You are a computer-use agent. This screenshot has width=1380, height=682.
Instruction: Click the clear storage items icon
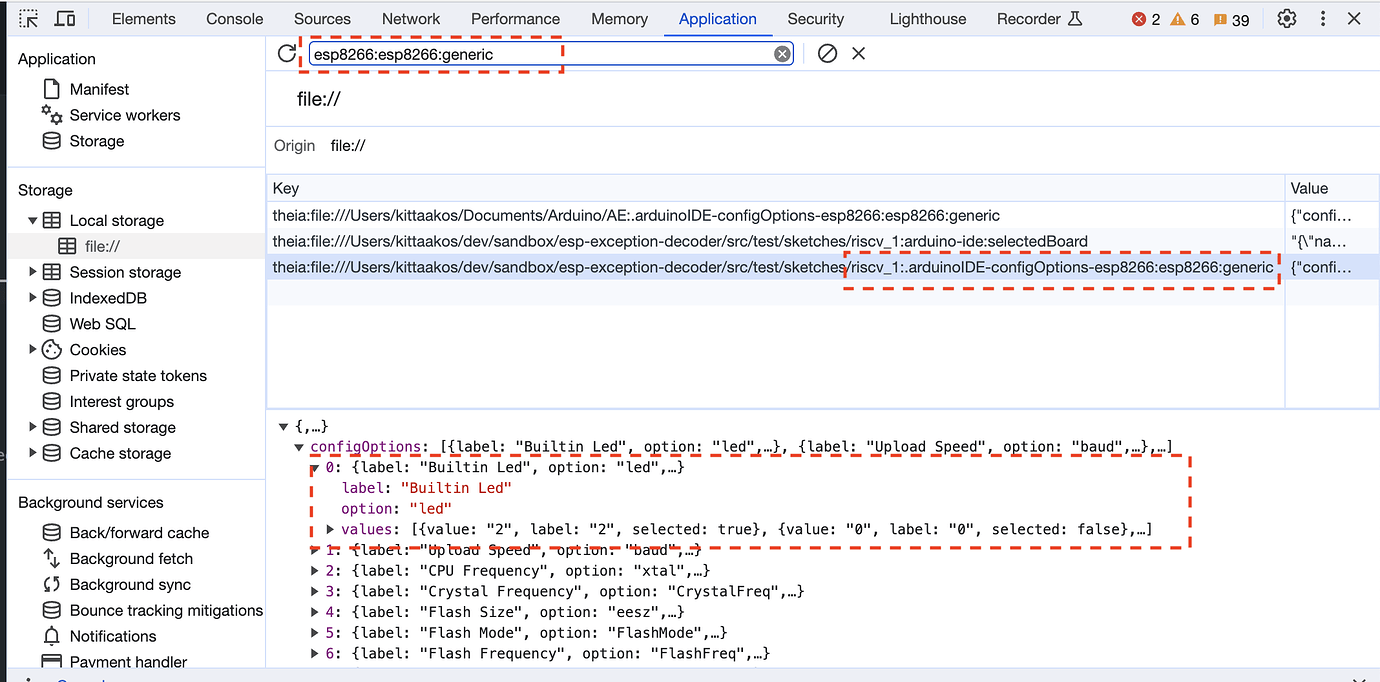point(826,53)
